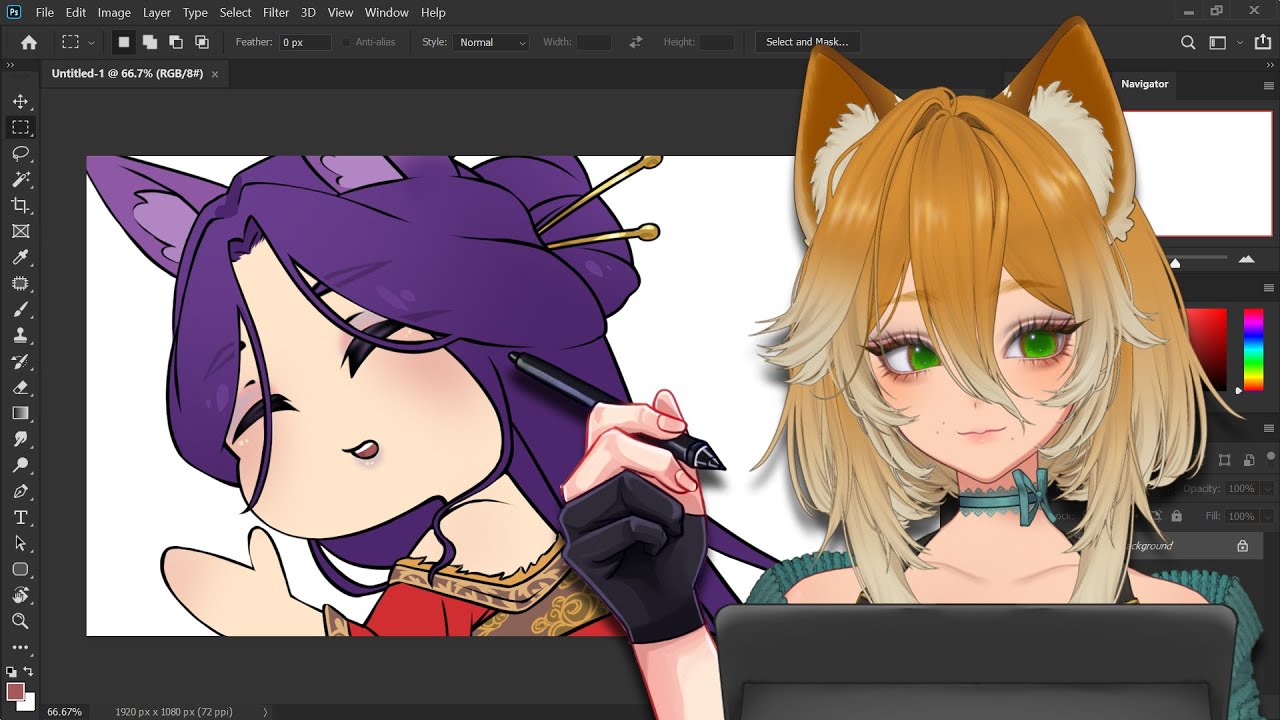This screenshot has height=720, width=1280.
Task: Select the Eraser tool
Action: [x=20, y=387]
